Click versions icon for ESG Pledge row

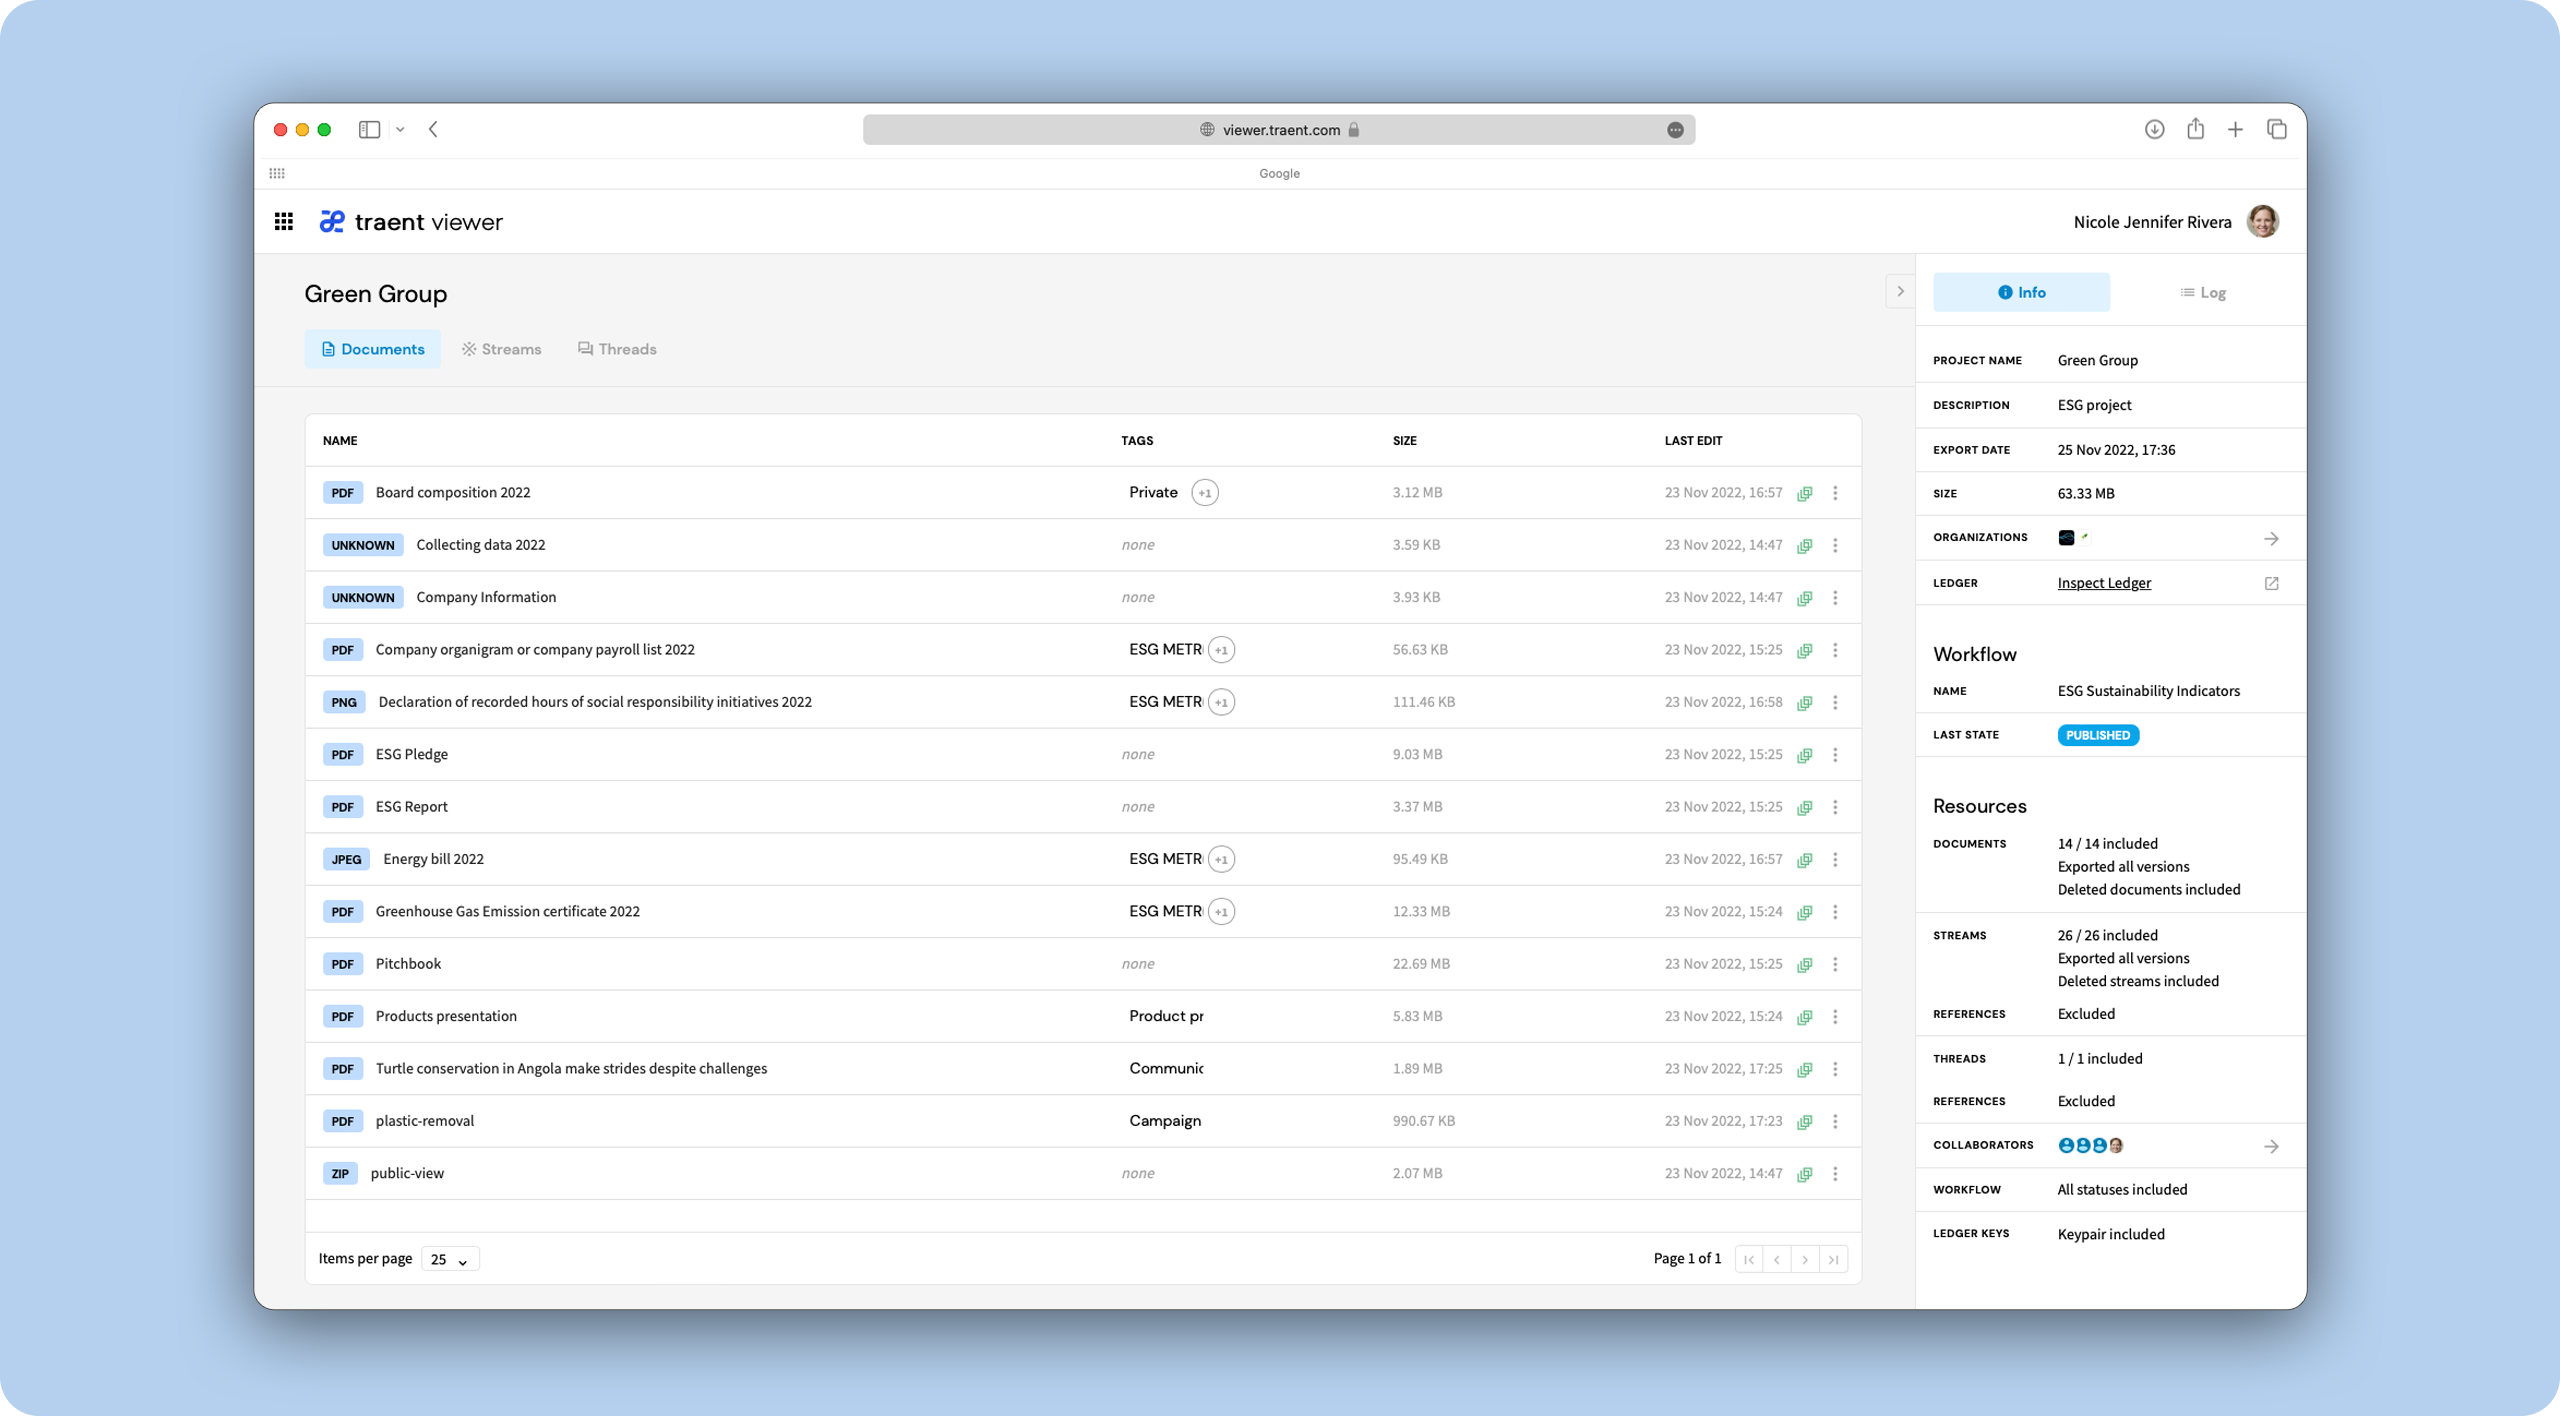coord(1805,755)
